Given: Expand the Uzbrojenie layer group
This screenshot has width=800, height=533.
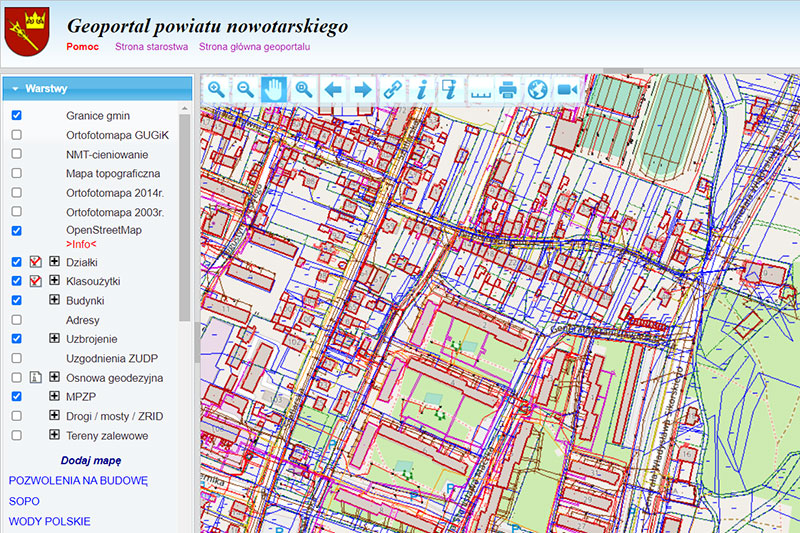Looking at the screenshot, I should click(x=54, y=338).
